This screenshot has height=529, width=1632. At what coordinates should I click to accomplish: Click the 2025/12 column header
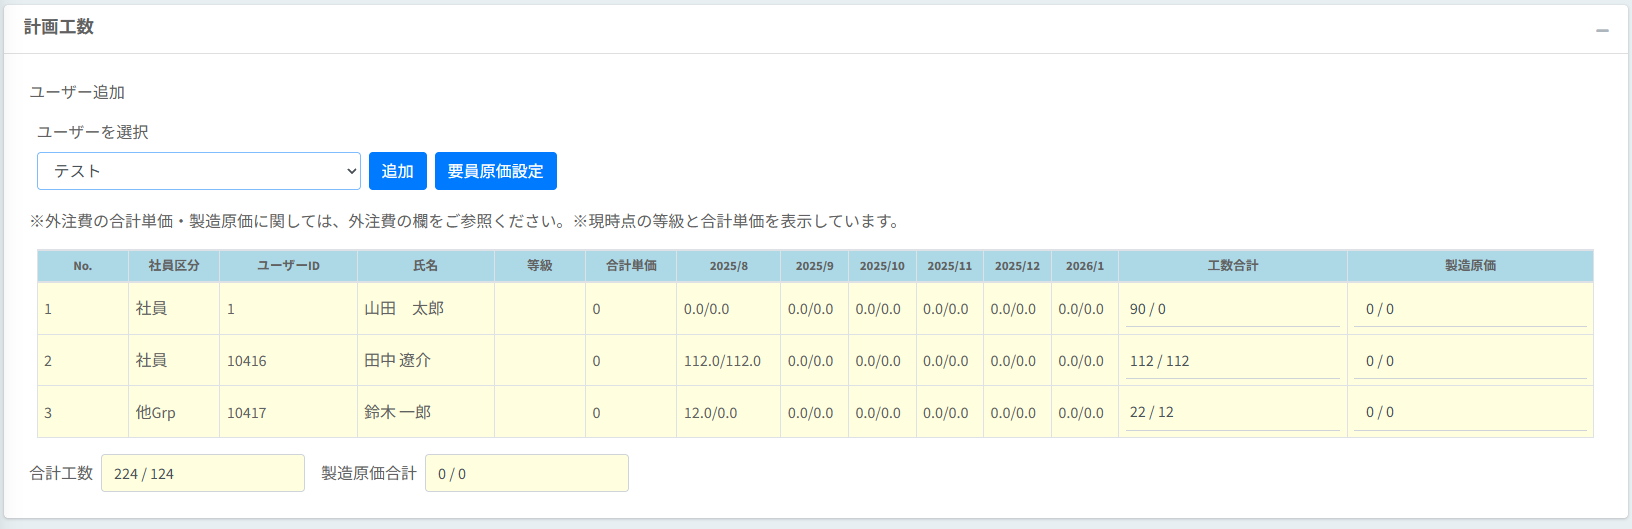click(1017, 266)
